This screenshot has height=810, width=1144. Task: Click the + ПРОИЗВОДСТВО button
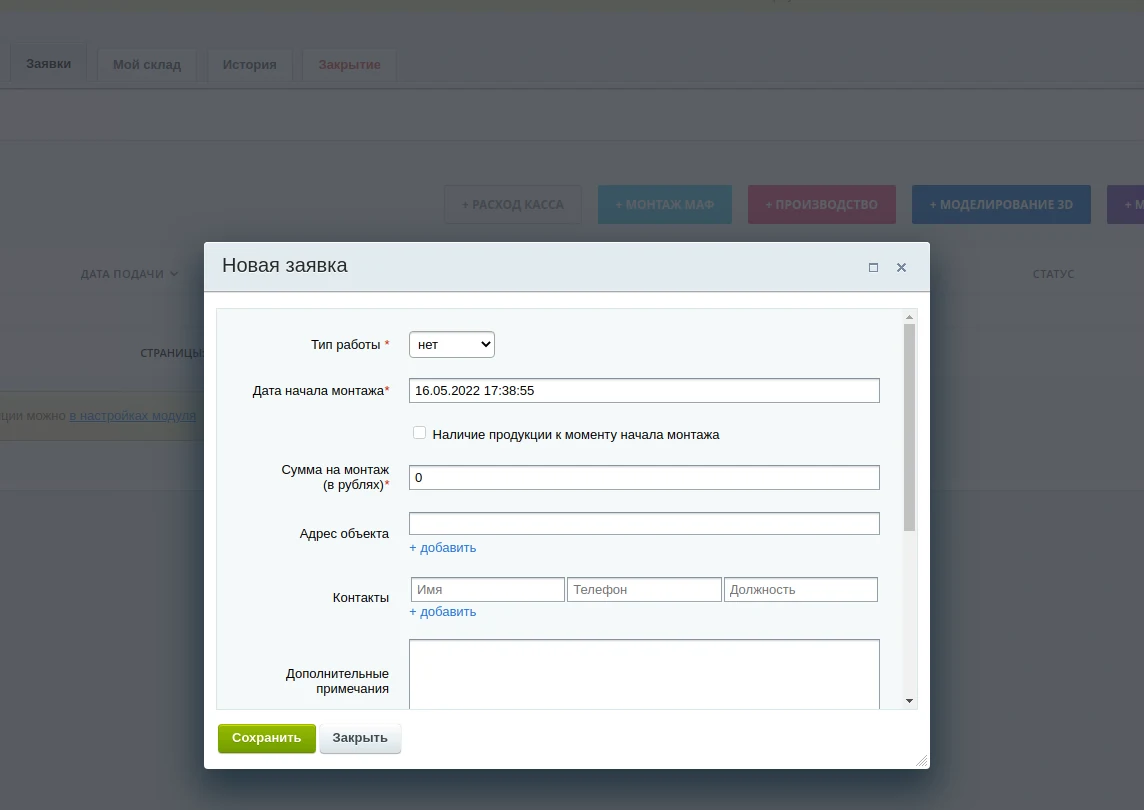tap(822, 205)
